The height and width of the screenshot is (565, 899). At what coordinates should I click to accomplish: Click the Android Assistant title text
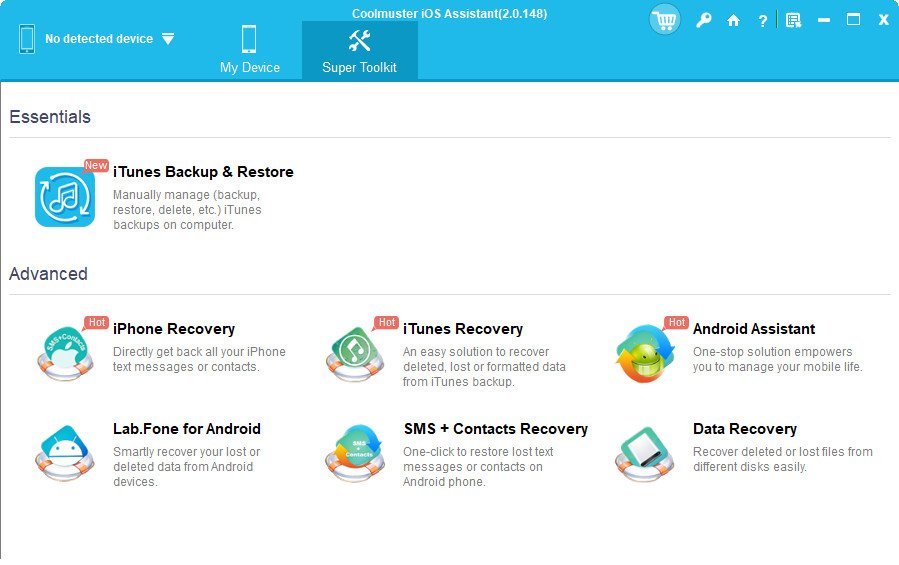(x=754, y=329)
